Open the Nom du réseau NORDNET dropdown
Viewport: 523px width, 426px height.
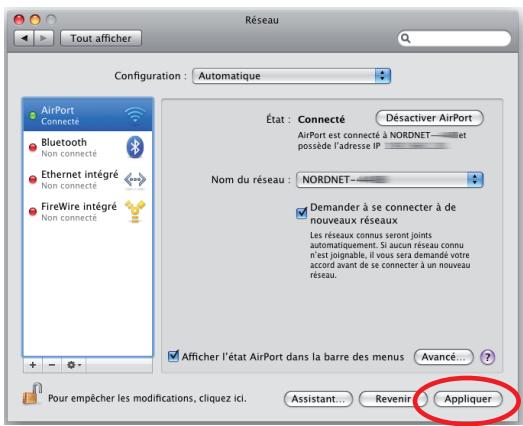(390, 180)
